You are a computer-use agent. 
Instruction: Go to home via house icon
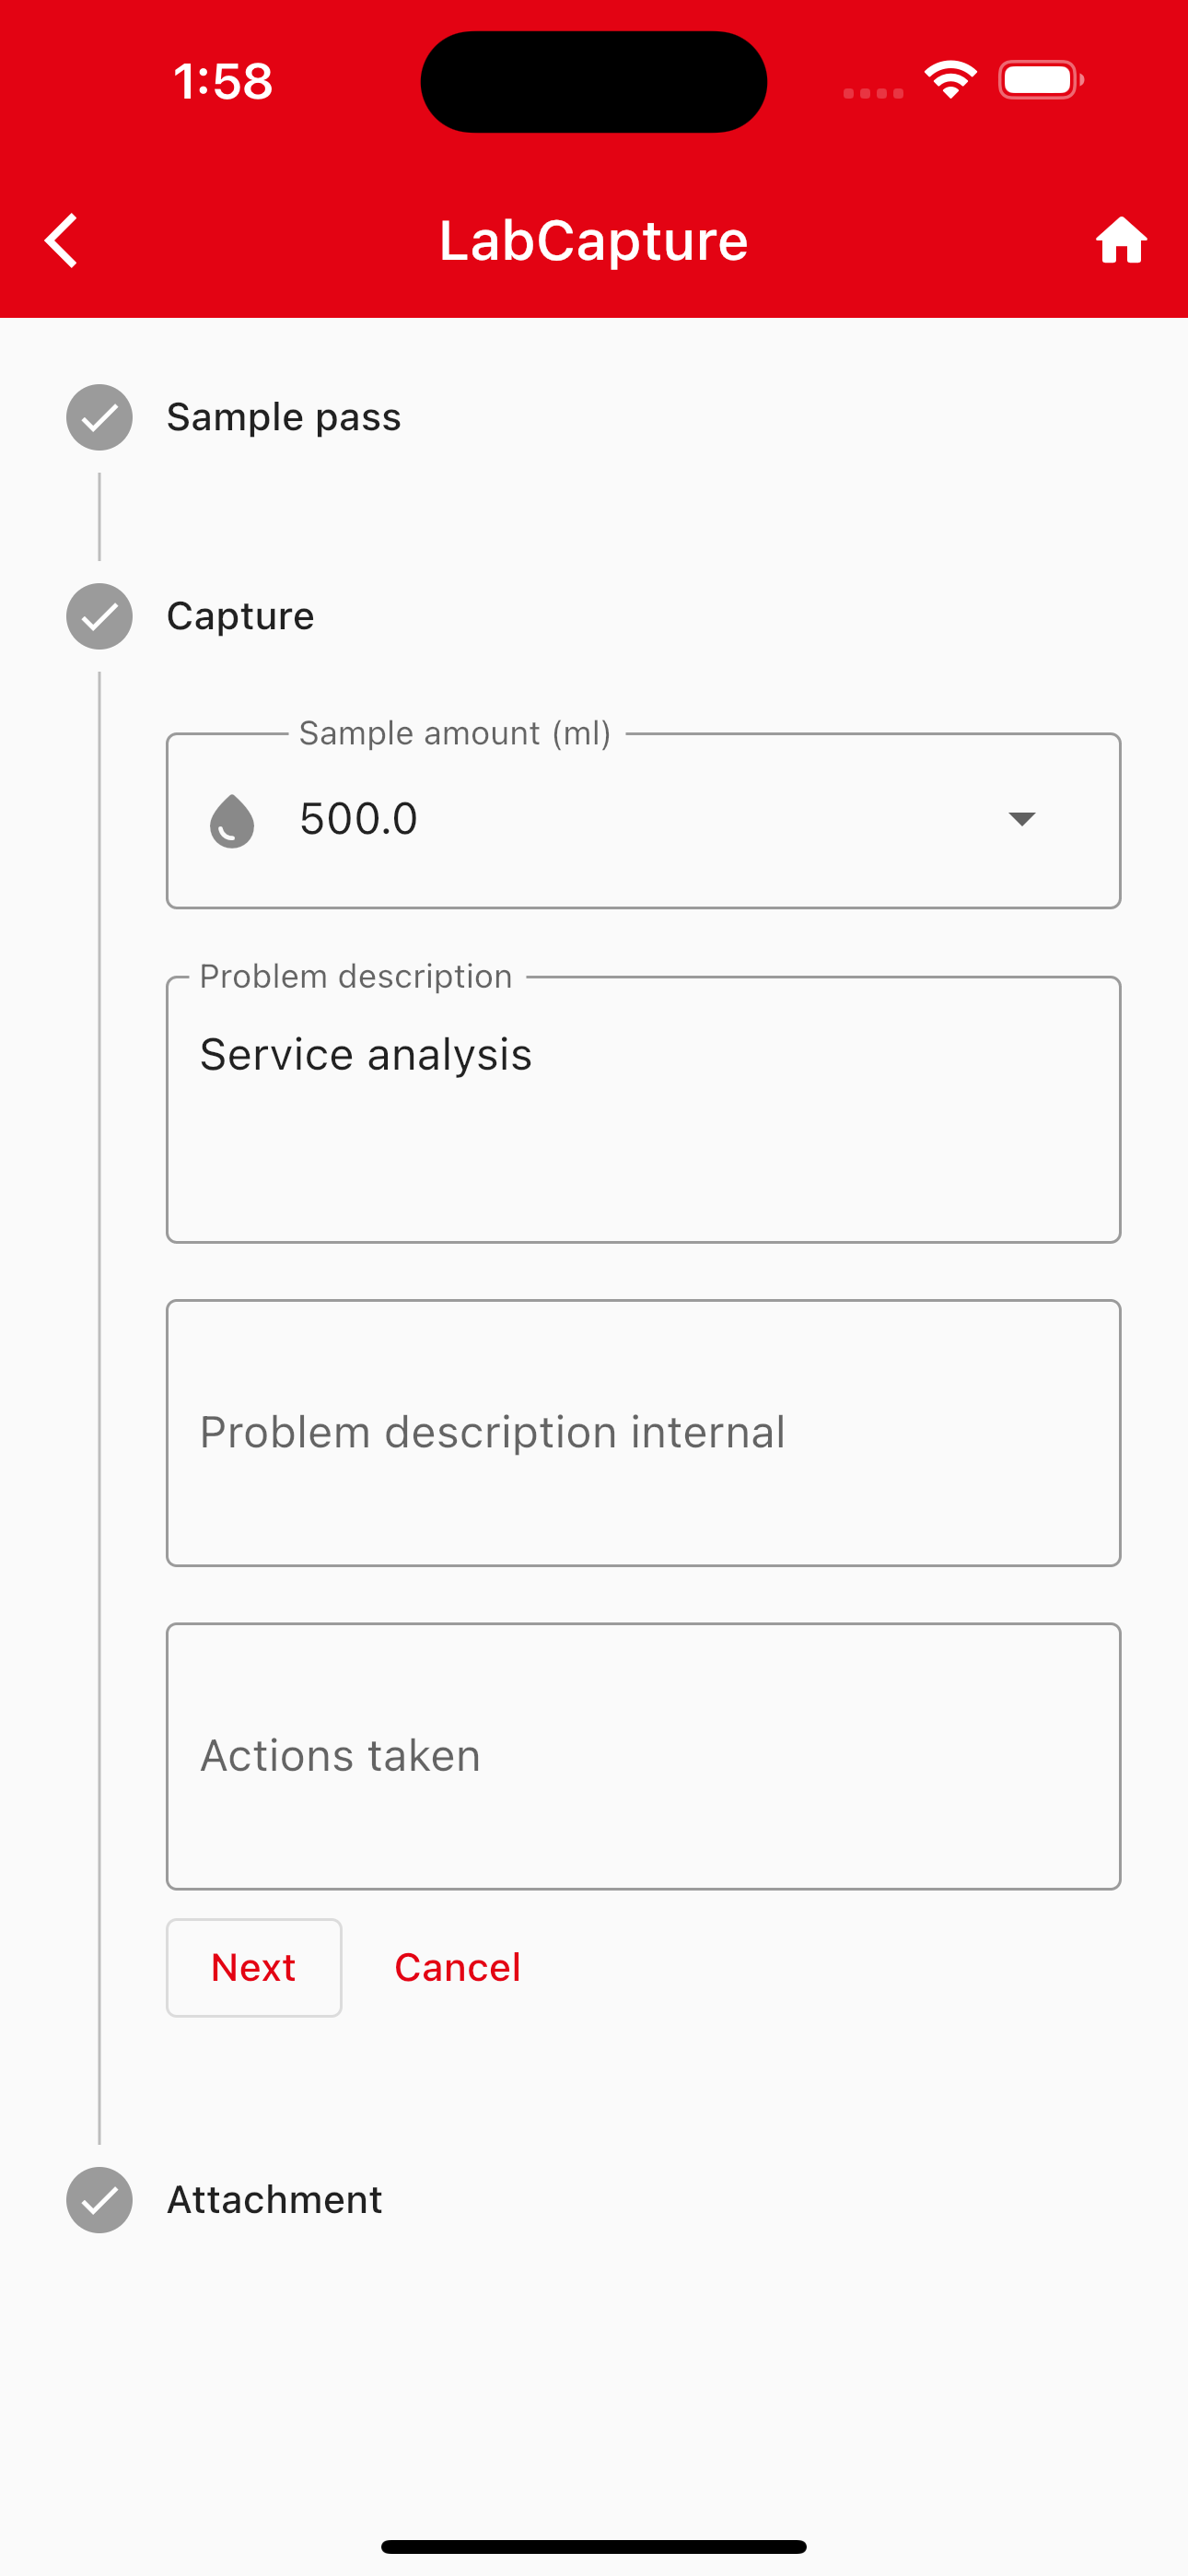click(1121, 241)
